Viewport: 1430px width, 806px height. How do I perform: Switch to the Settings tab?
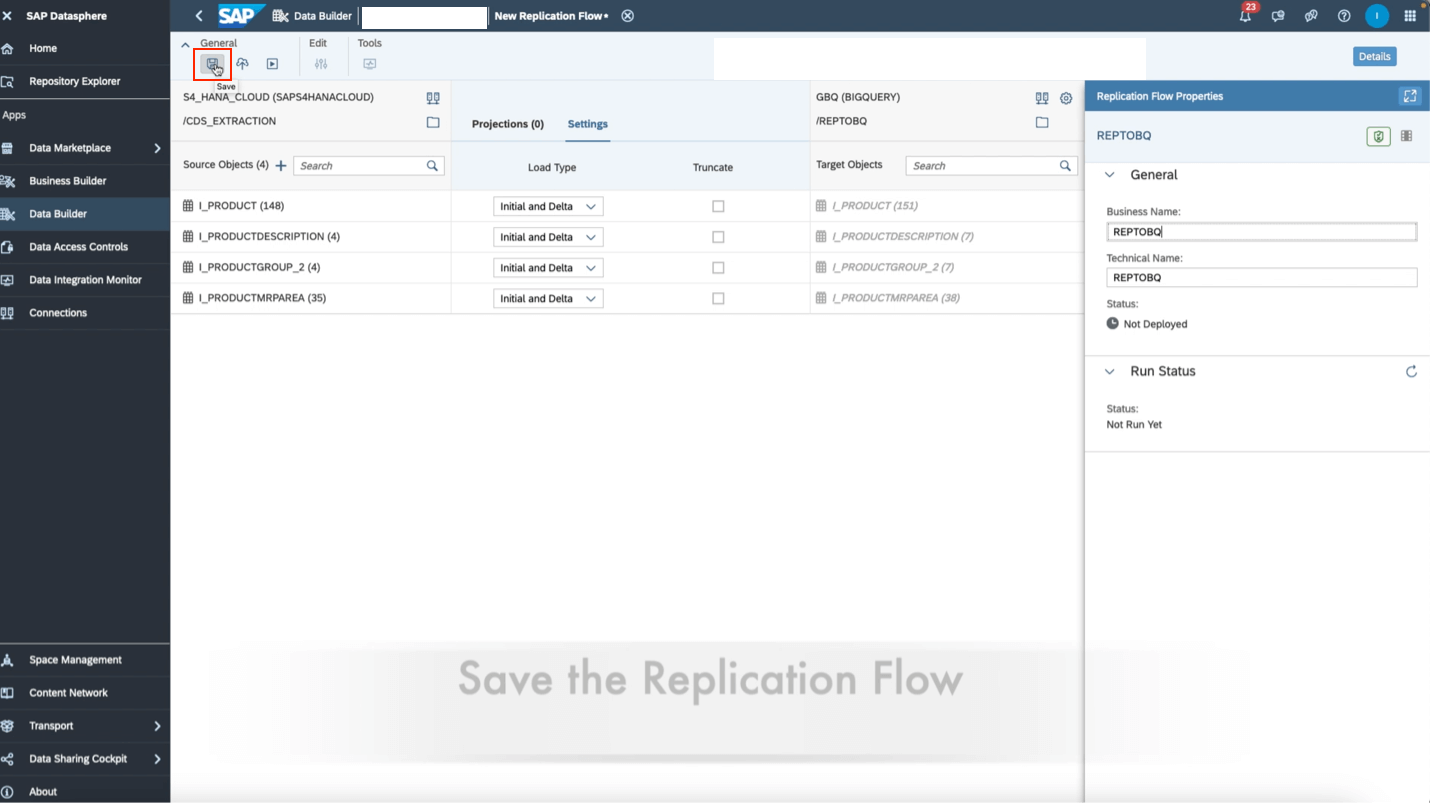coord(587,124)
